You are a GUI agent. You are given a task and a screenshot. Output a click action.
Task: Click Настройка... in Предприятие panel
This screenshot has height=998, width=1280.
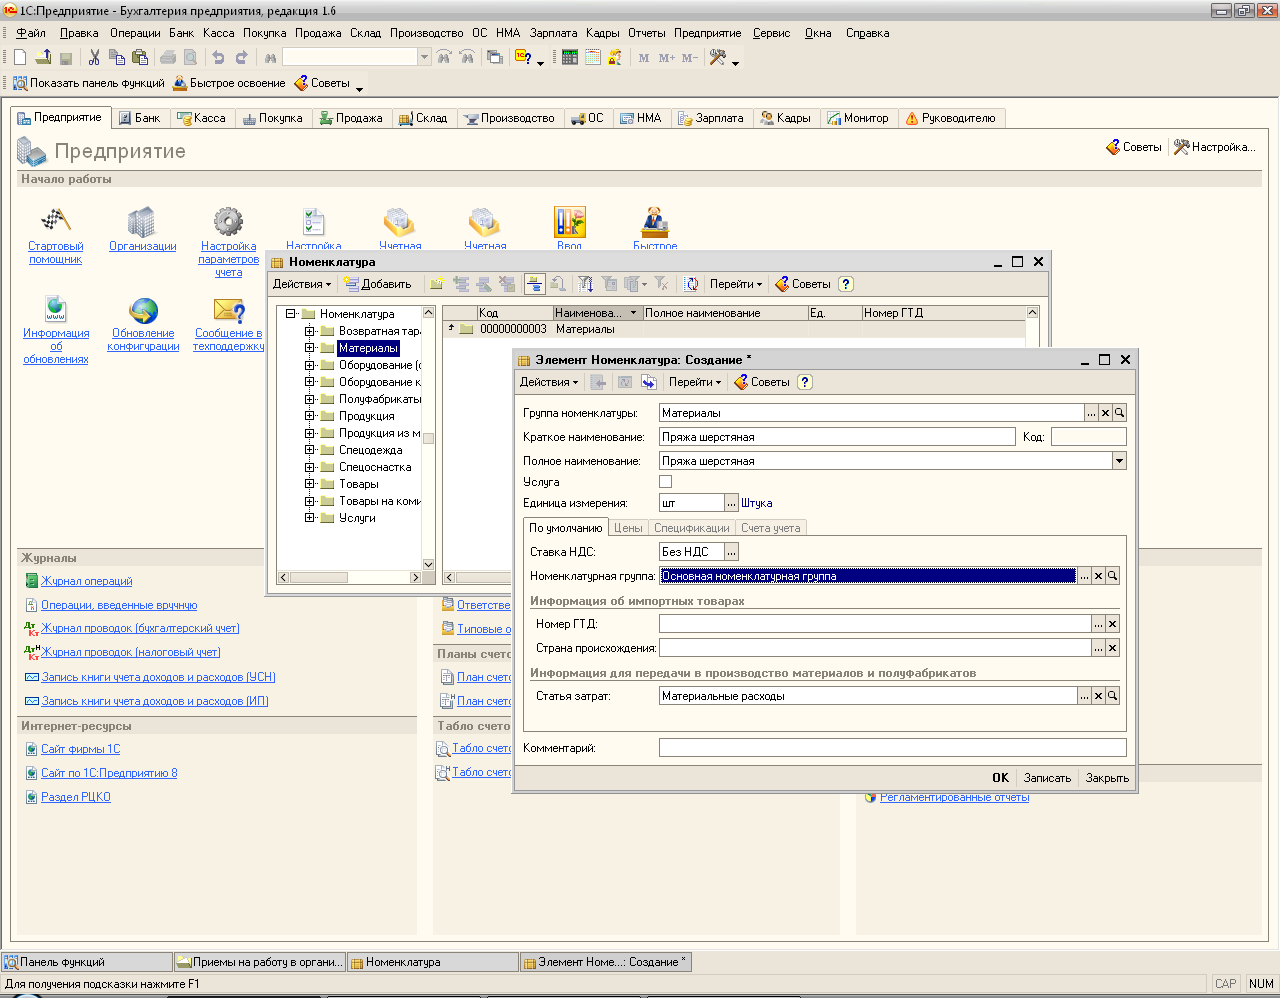(1214, 147)
